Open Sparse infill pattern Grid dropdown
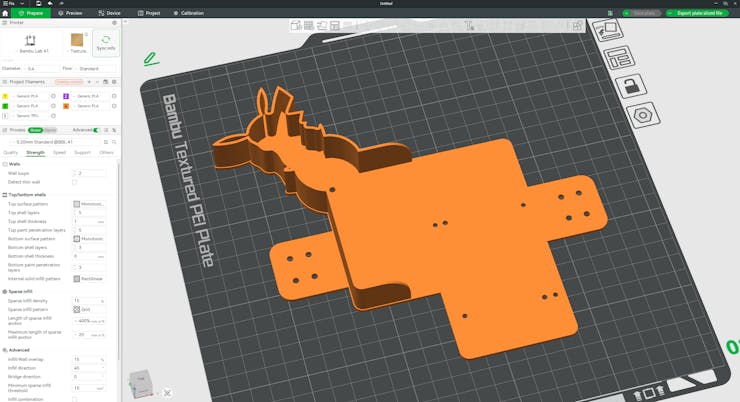 [x=89, y=310]
